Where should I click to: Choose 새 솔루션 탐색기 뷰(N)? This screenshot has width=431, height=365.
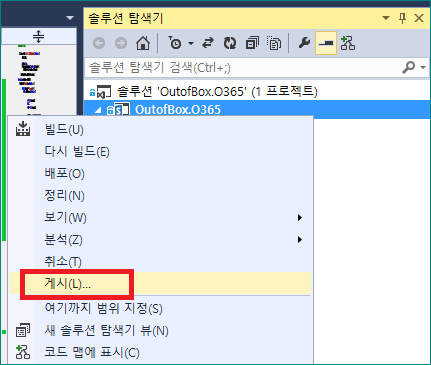pos(160,330)
